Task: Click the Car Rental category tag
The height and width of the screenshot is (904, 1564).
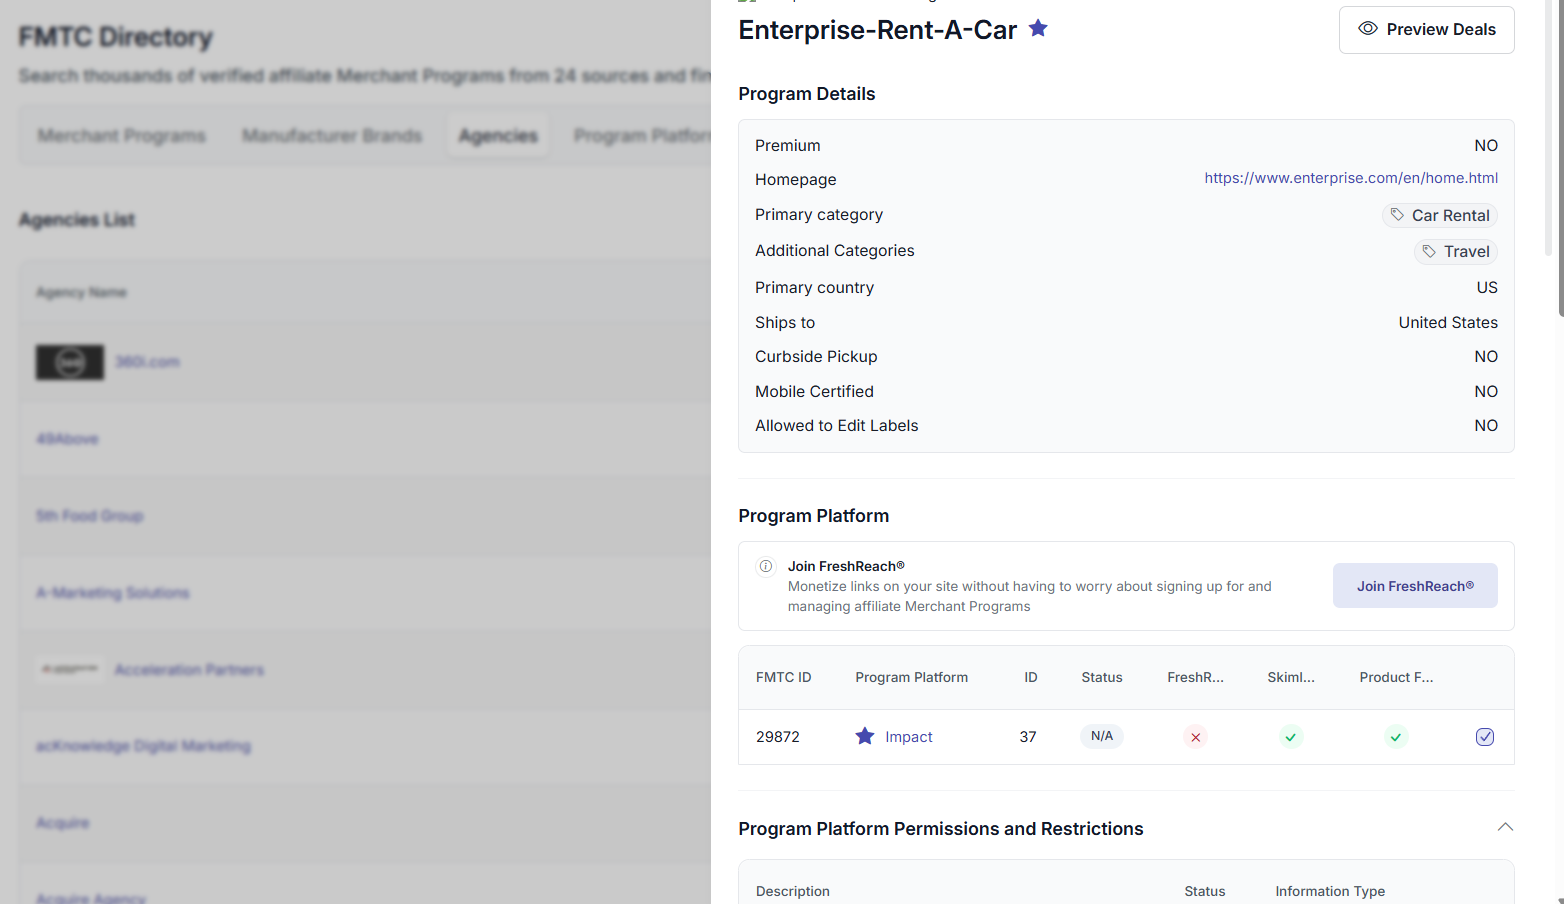Action: (1439, 216)
